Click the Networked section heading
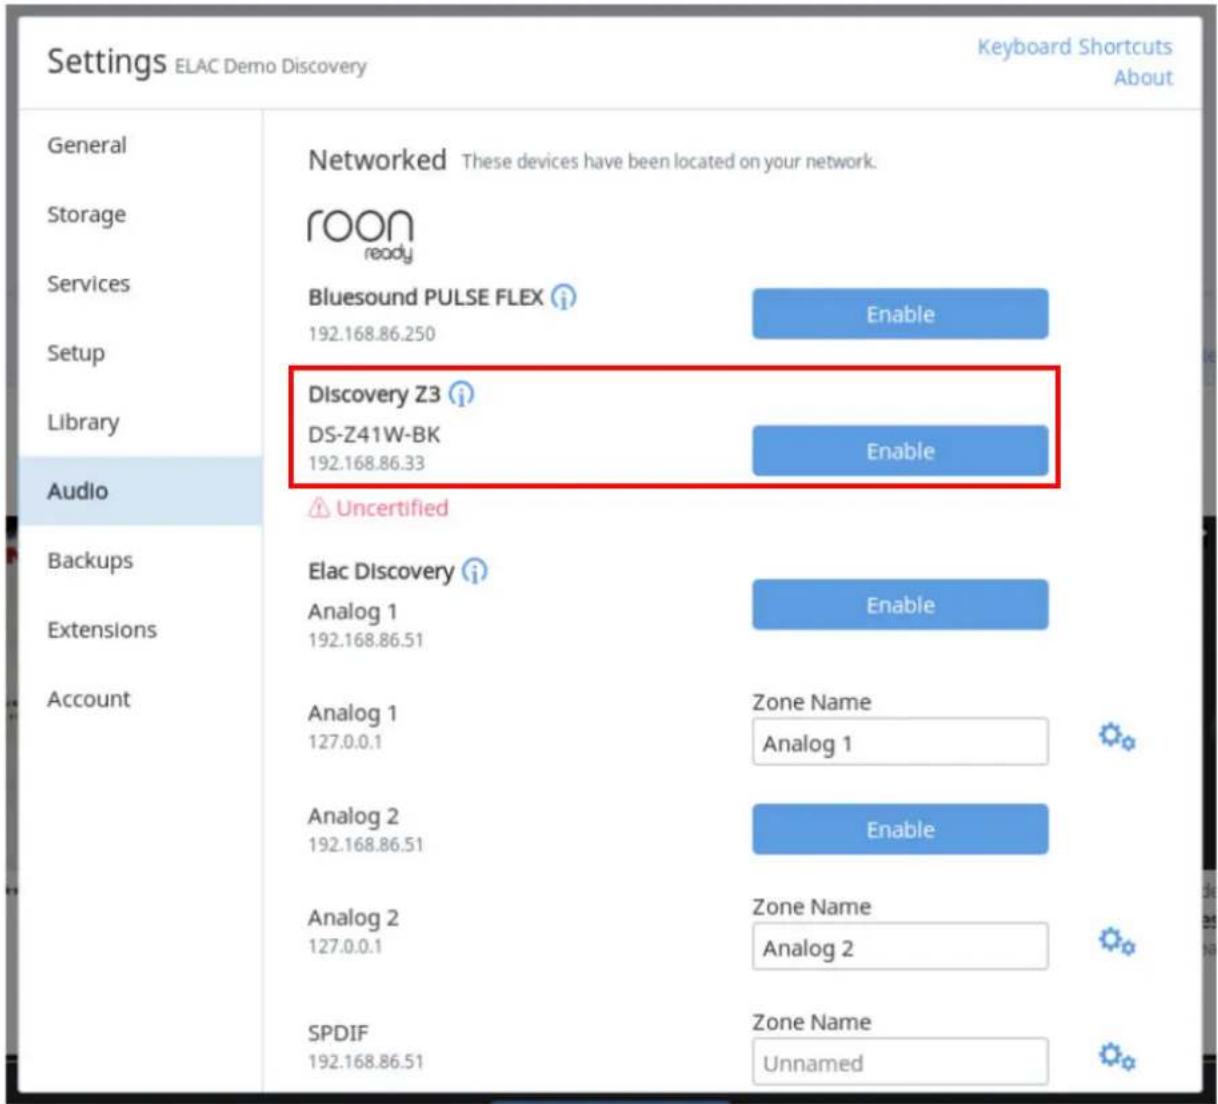Screen dimensions: 1218x1104 [377, 160]
